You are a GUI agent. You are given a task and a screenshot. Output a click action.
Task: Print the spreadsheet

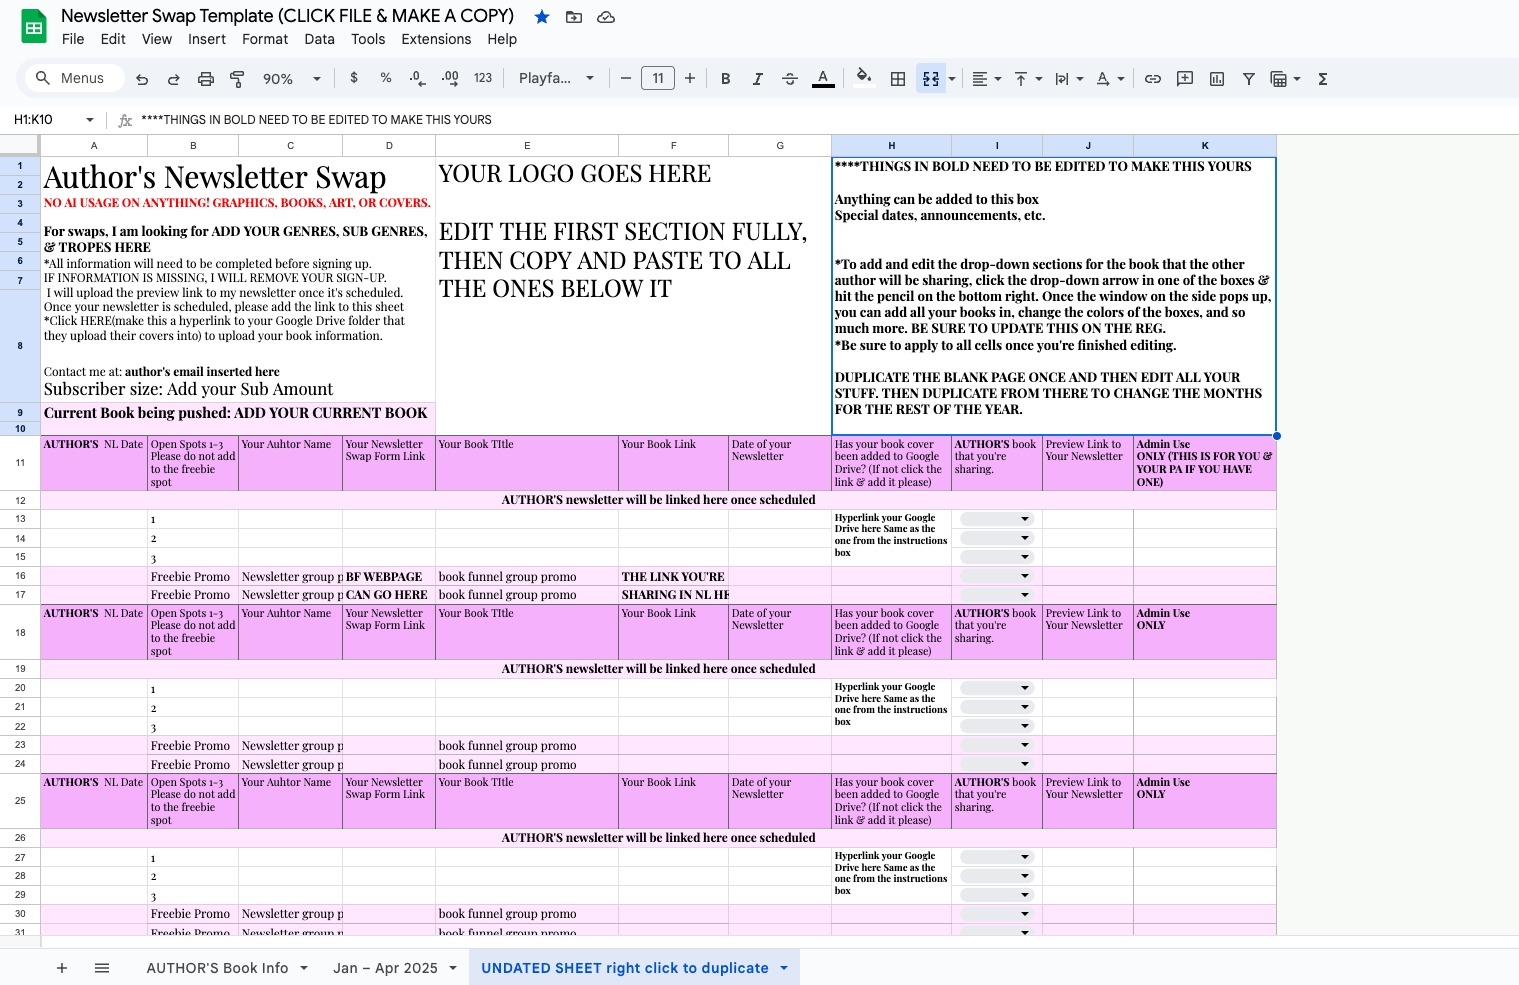(206, 79)
